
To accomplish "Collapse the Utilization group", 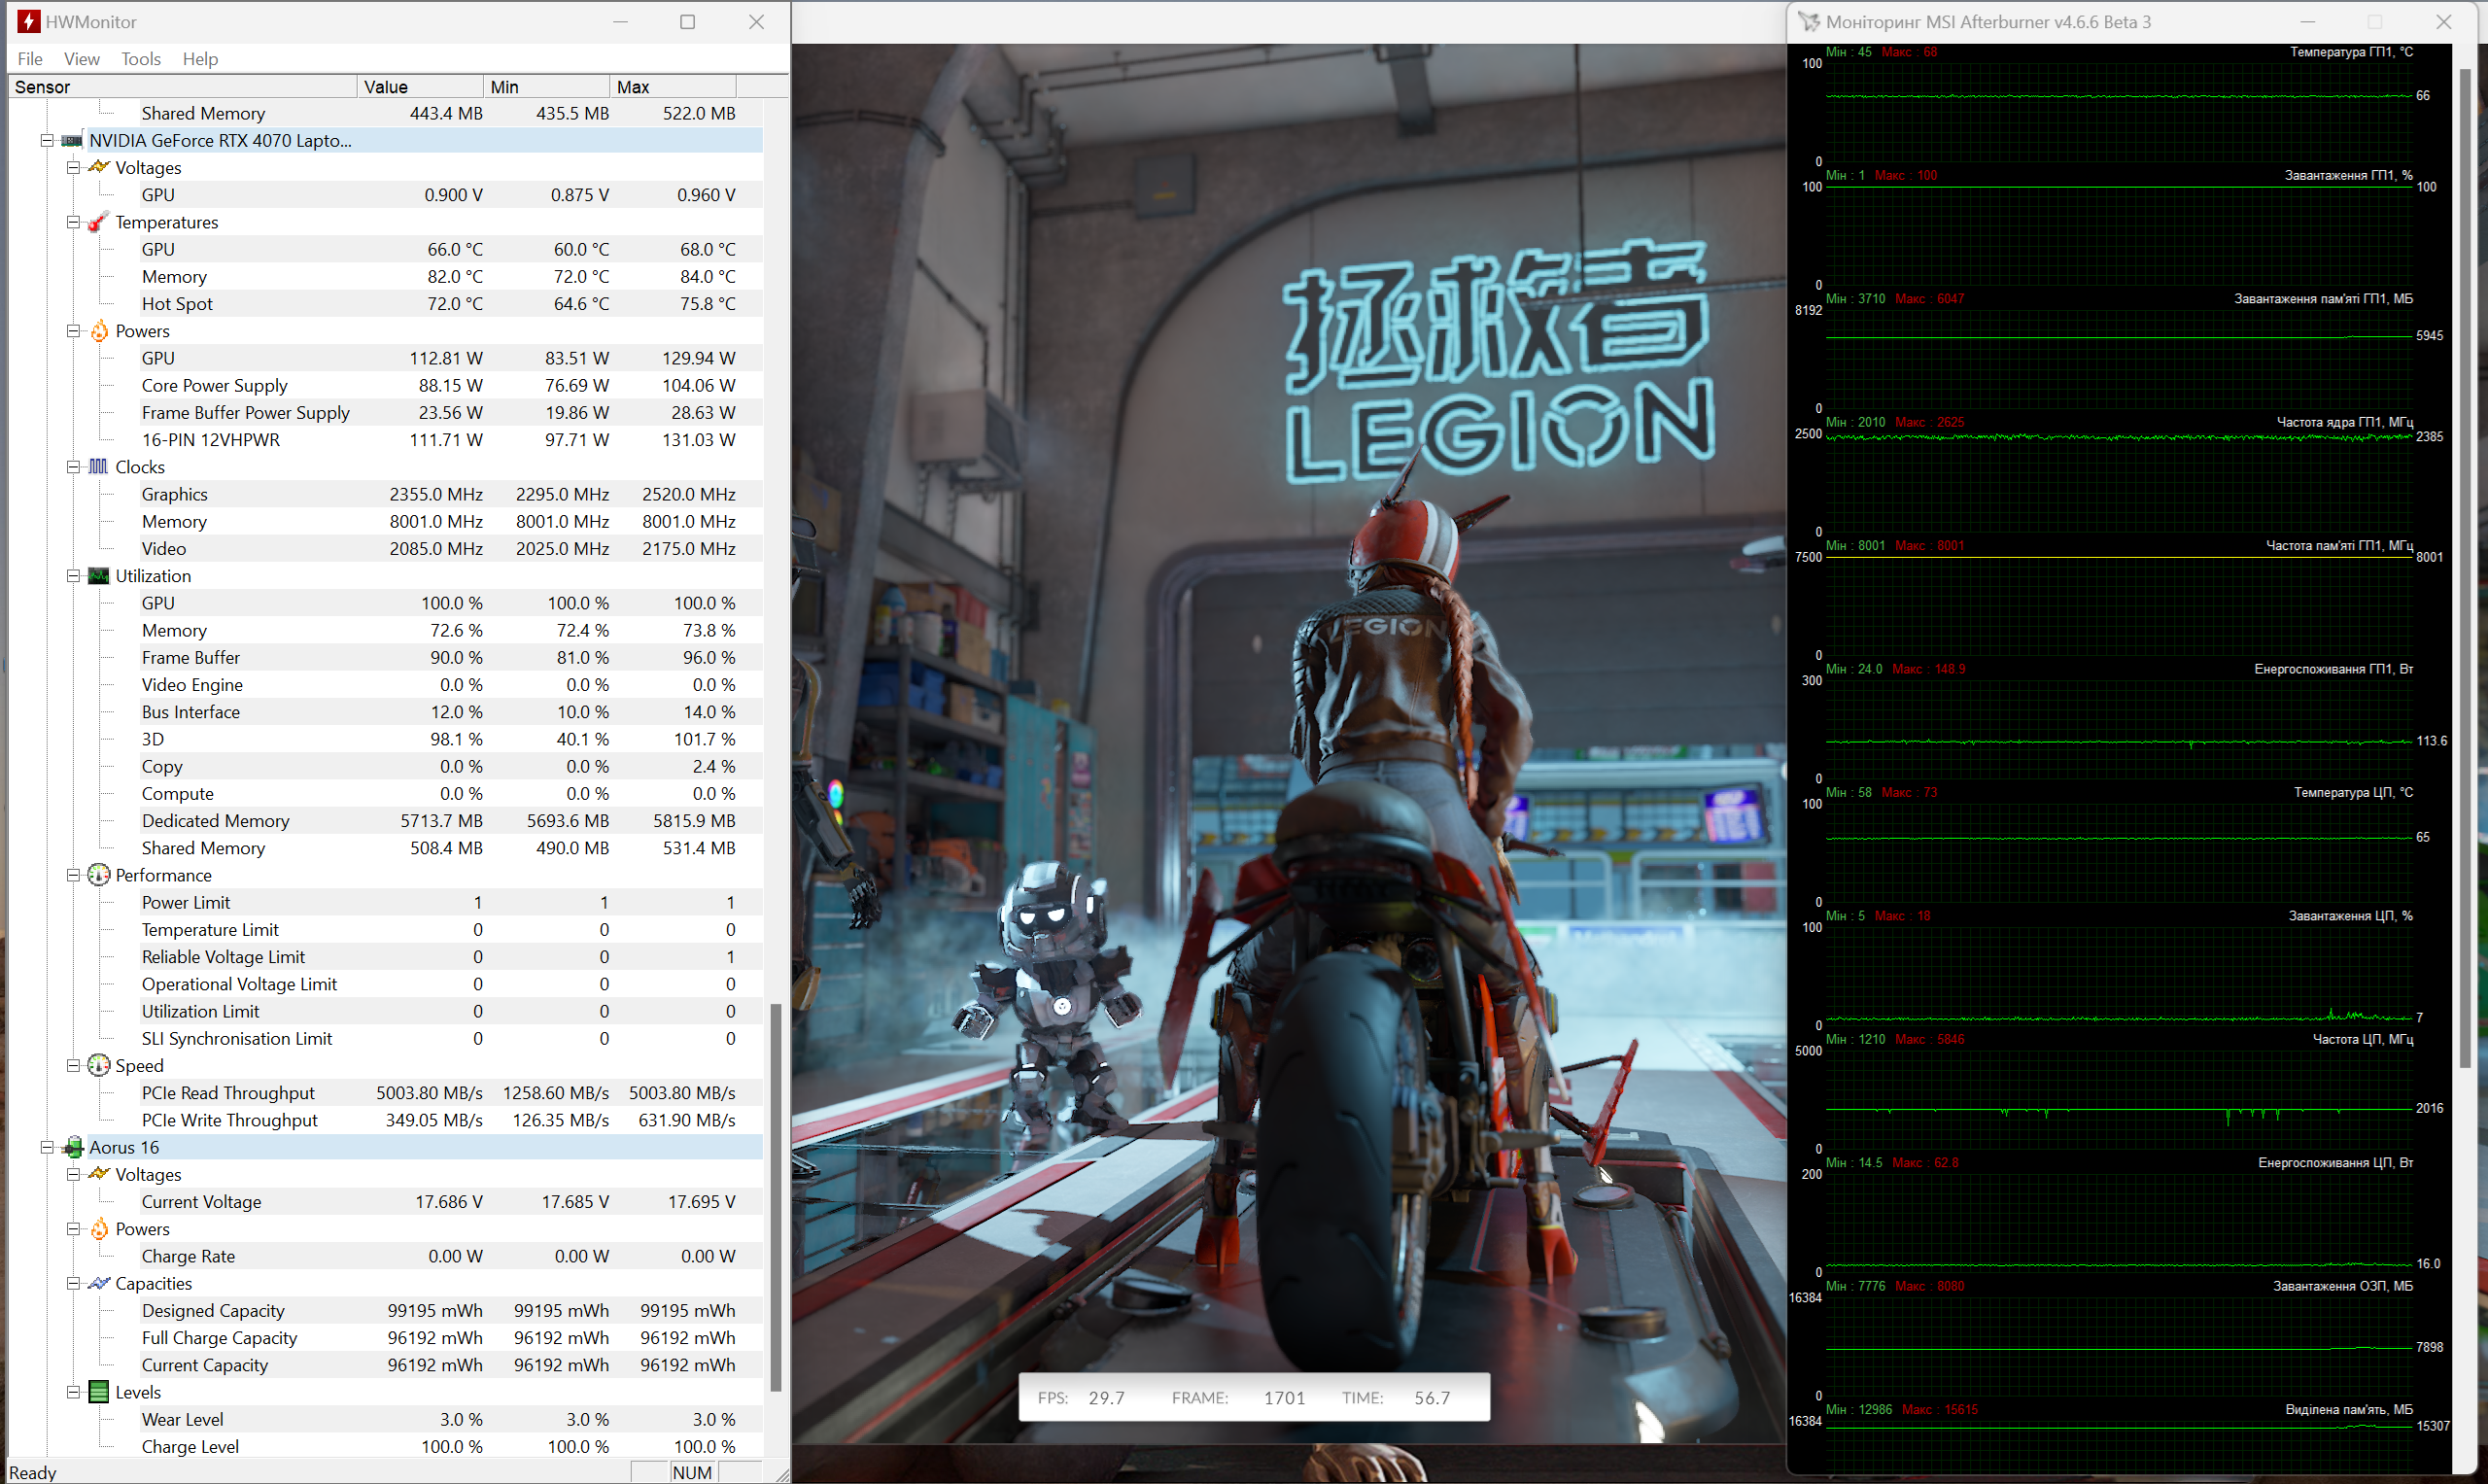I will pos(73,576).
